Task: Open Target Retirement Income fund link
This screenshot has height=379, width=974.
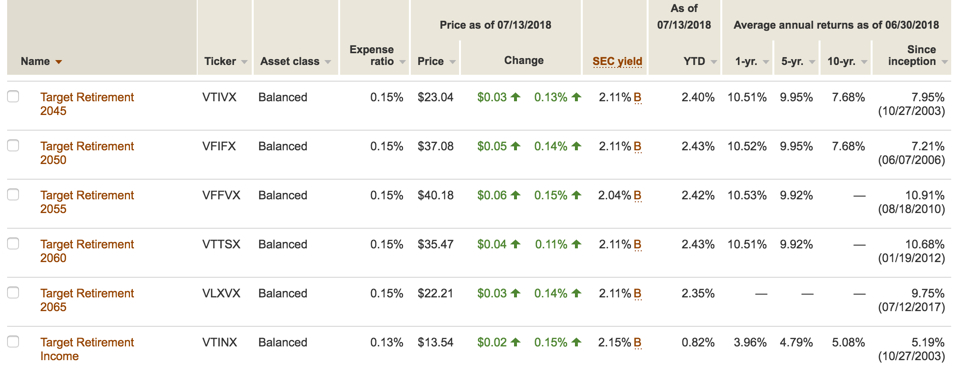Action: pos(87,349)
